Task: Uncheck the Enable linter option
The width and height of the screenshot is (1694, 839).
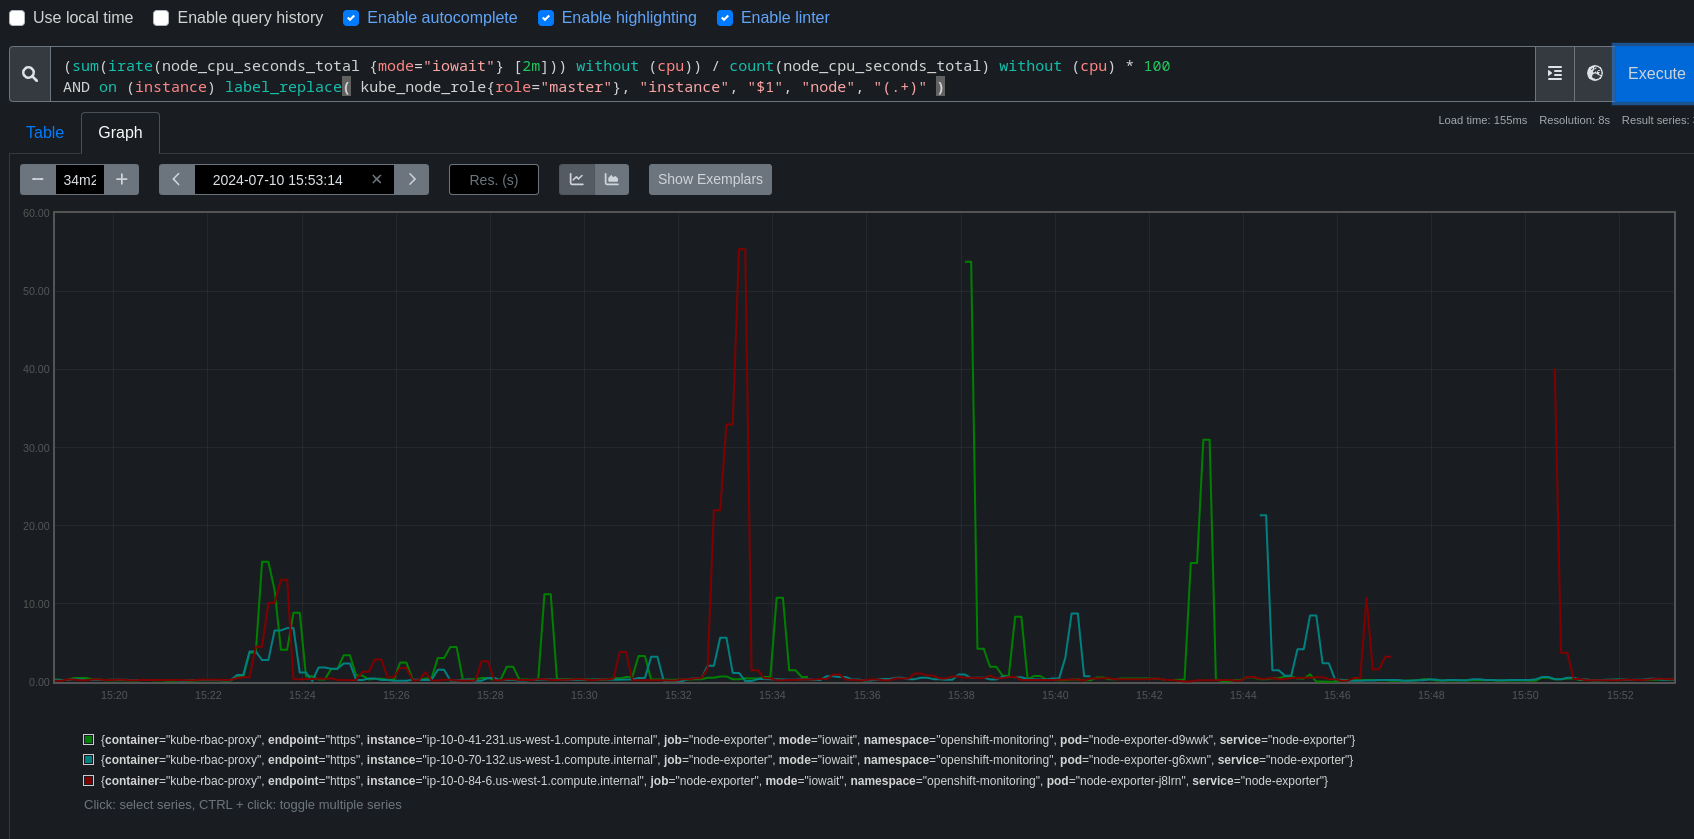Action: point(725,18)
